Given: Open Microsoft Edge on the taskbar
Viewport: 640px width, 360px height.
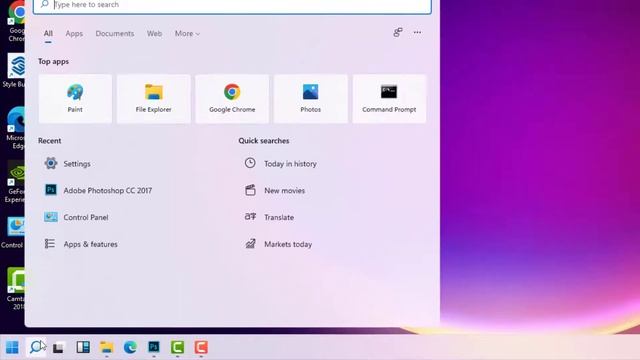Looking at the screenshot, I should 130,347.
